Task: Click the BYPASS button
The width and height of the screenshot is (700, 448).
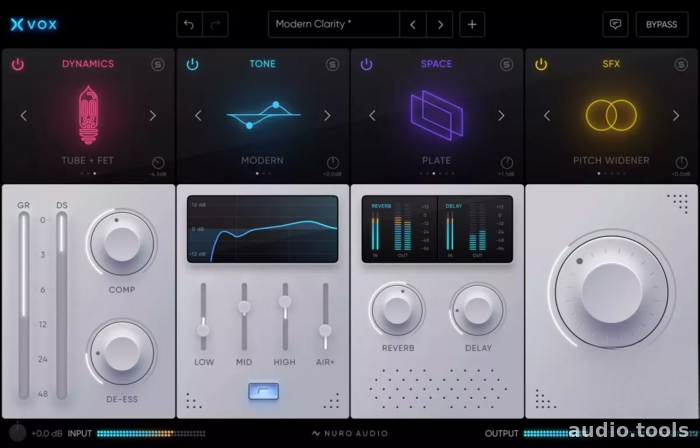Action: point(662,25)
